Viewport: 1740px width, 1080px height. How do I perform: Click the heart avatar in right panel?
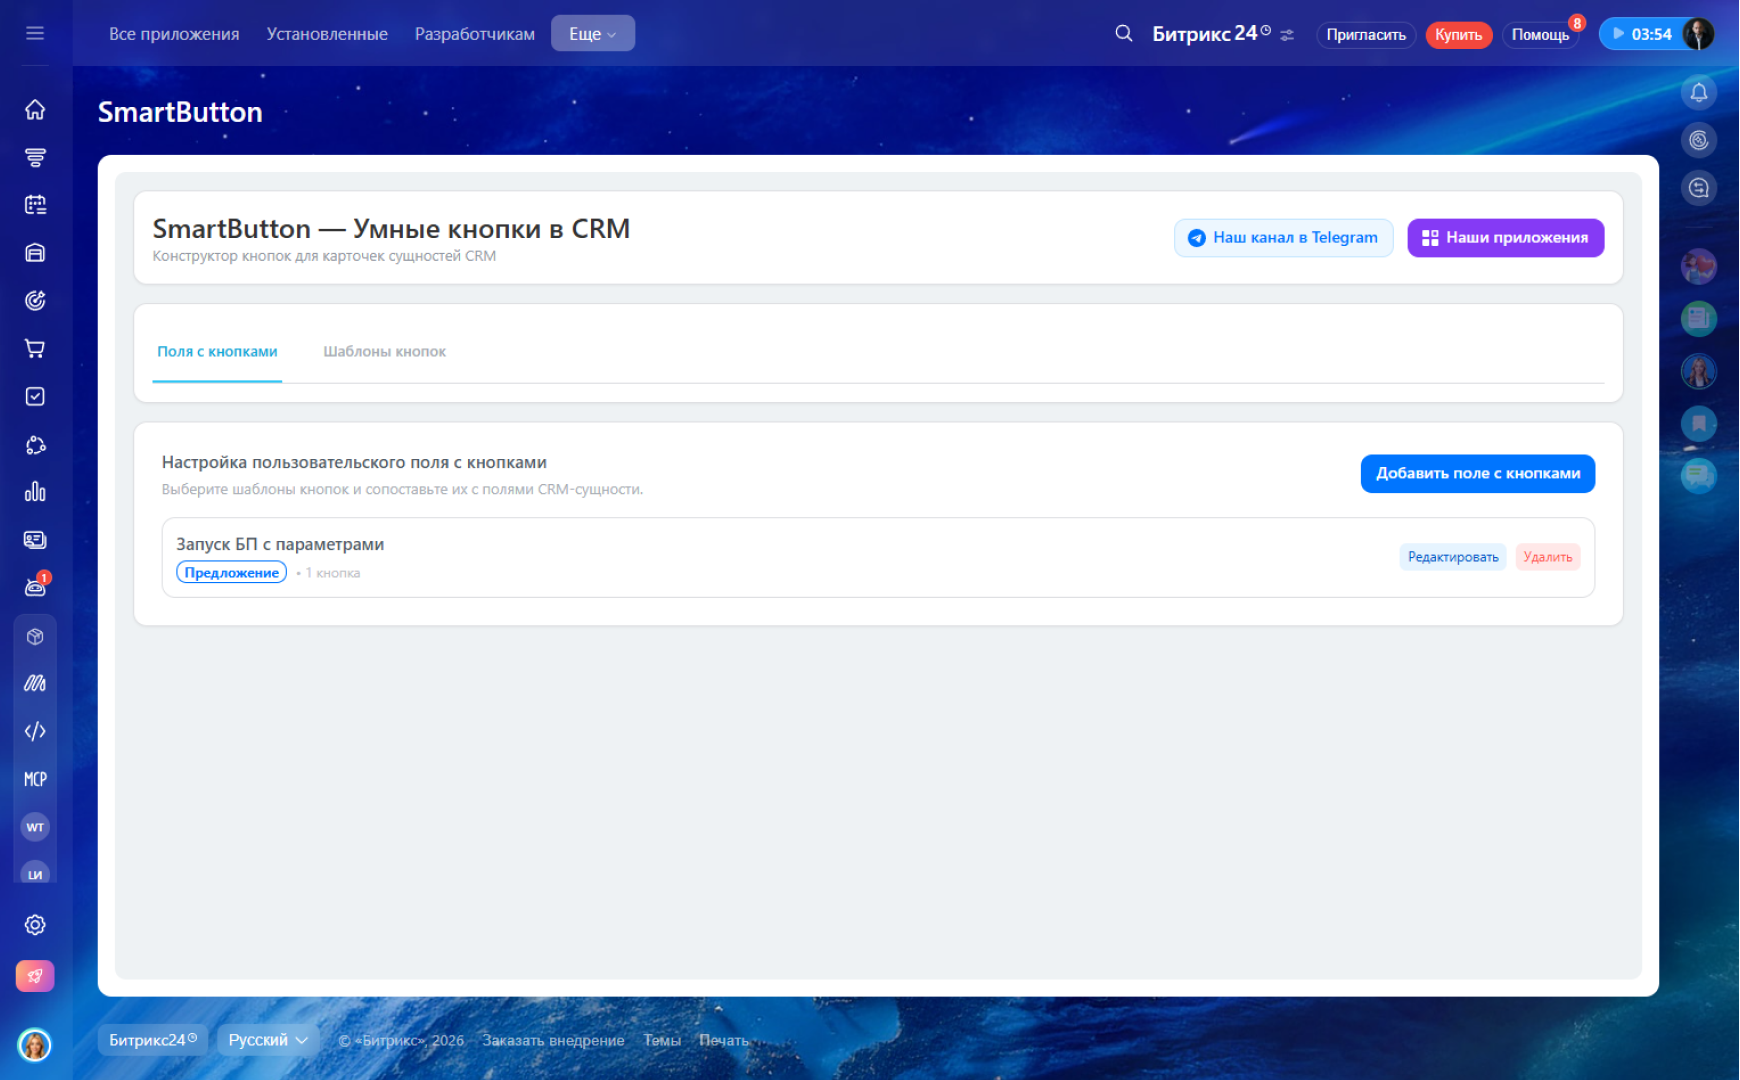(x=1699, y=267)
